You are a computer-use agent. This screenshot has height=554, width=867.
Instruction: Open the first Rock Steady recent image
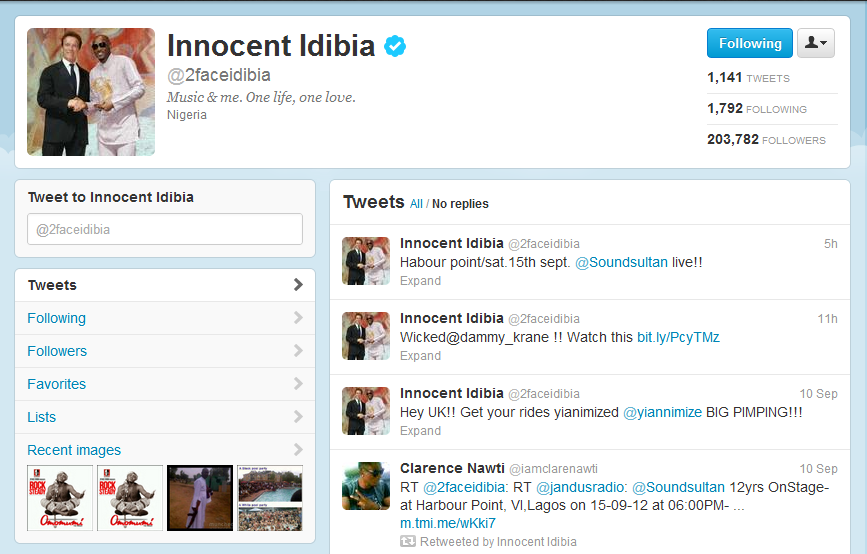[60, 498]
